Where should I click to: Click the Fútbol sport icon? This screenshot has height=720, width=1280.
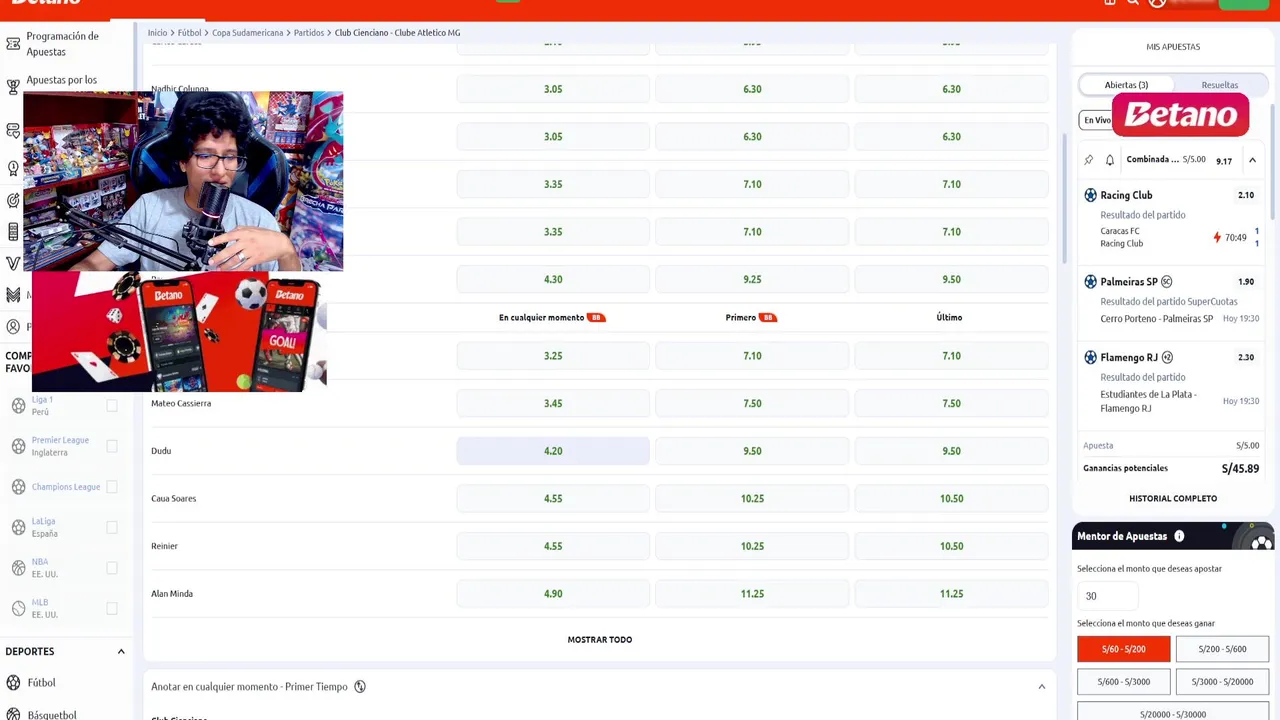pyautogui.click(x=13, y=683)
